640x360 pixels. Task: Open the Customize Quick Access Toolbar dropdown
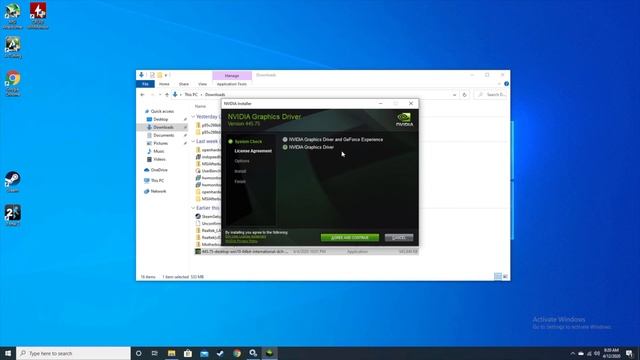[166, 76]
